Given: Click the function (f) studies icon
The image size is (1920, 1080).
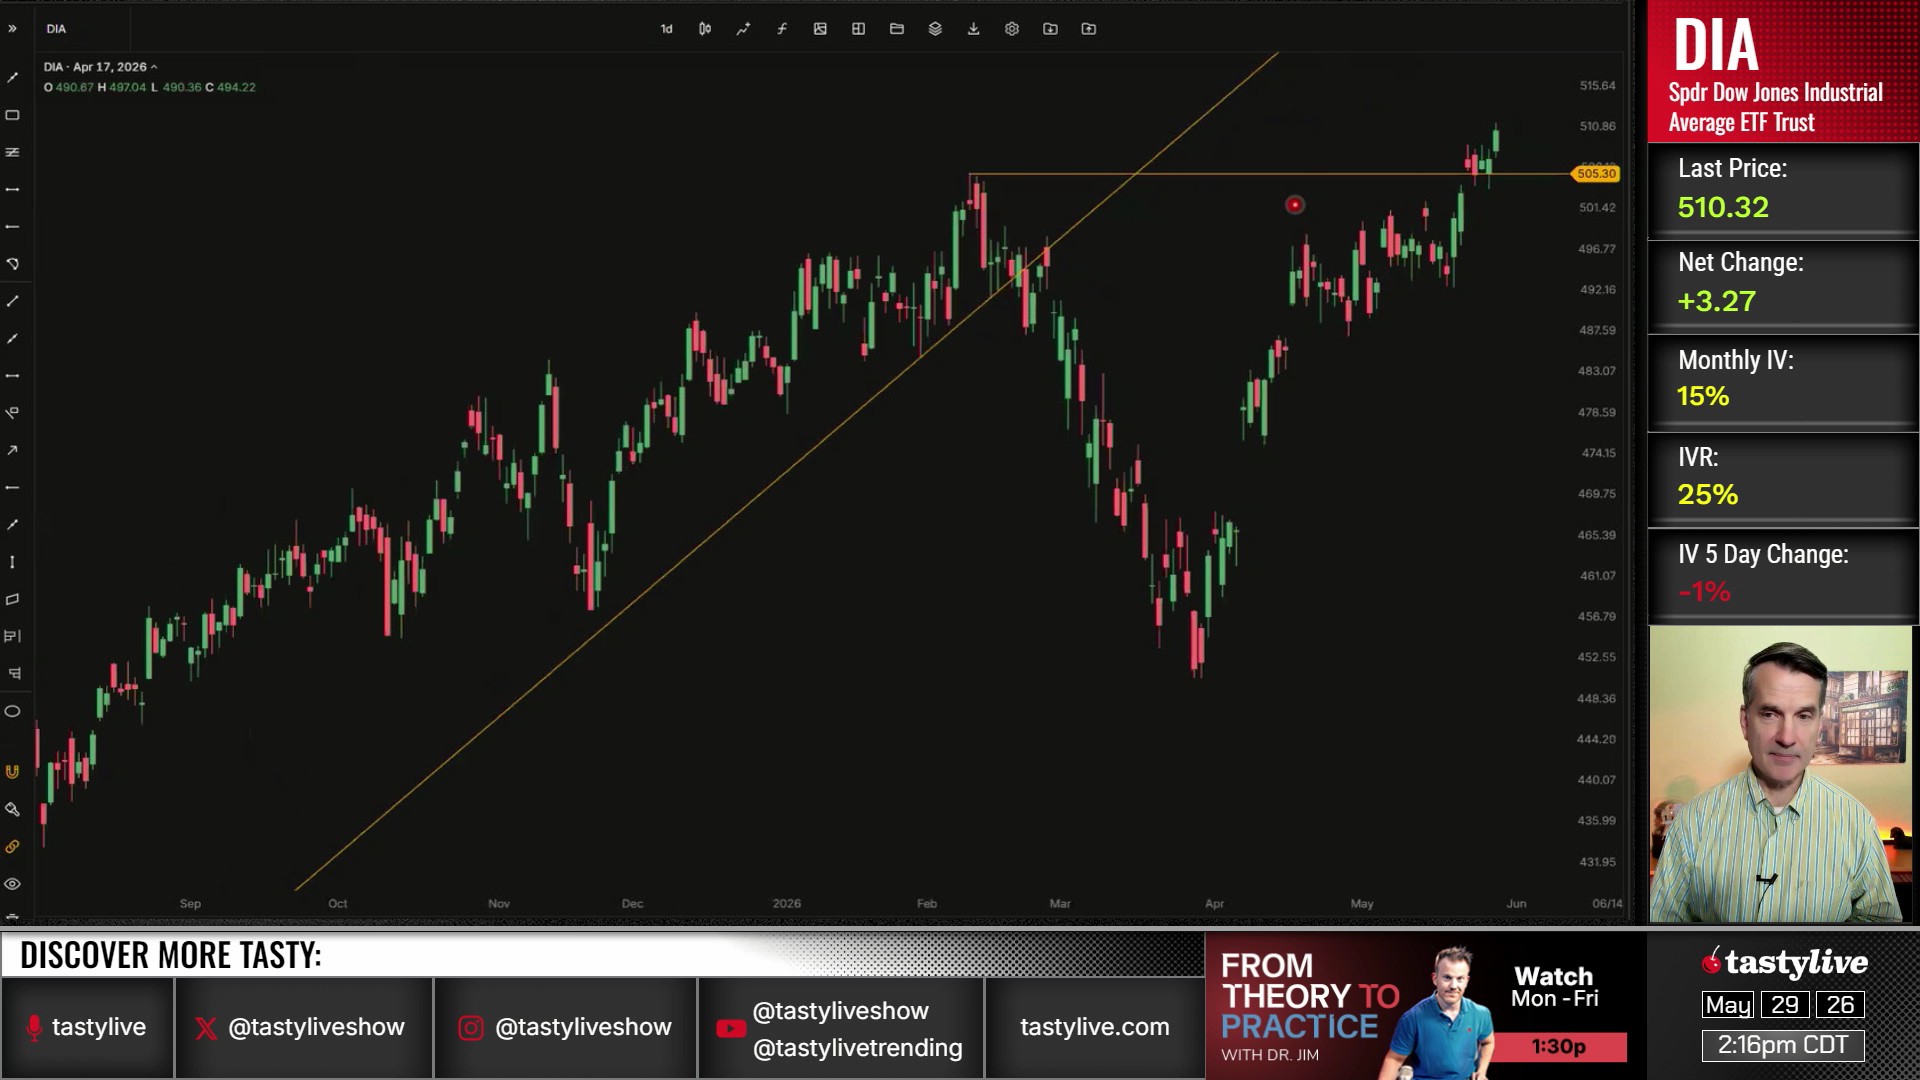Looking at the screenshot, I should pyautogui.click(x=782, y=29).
